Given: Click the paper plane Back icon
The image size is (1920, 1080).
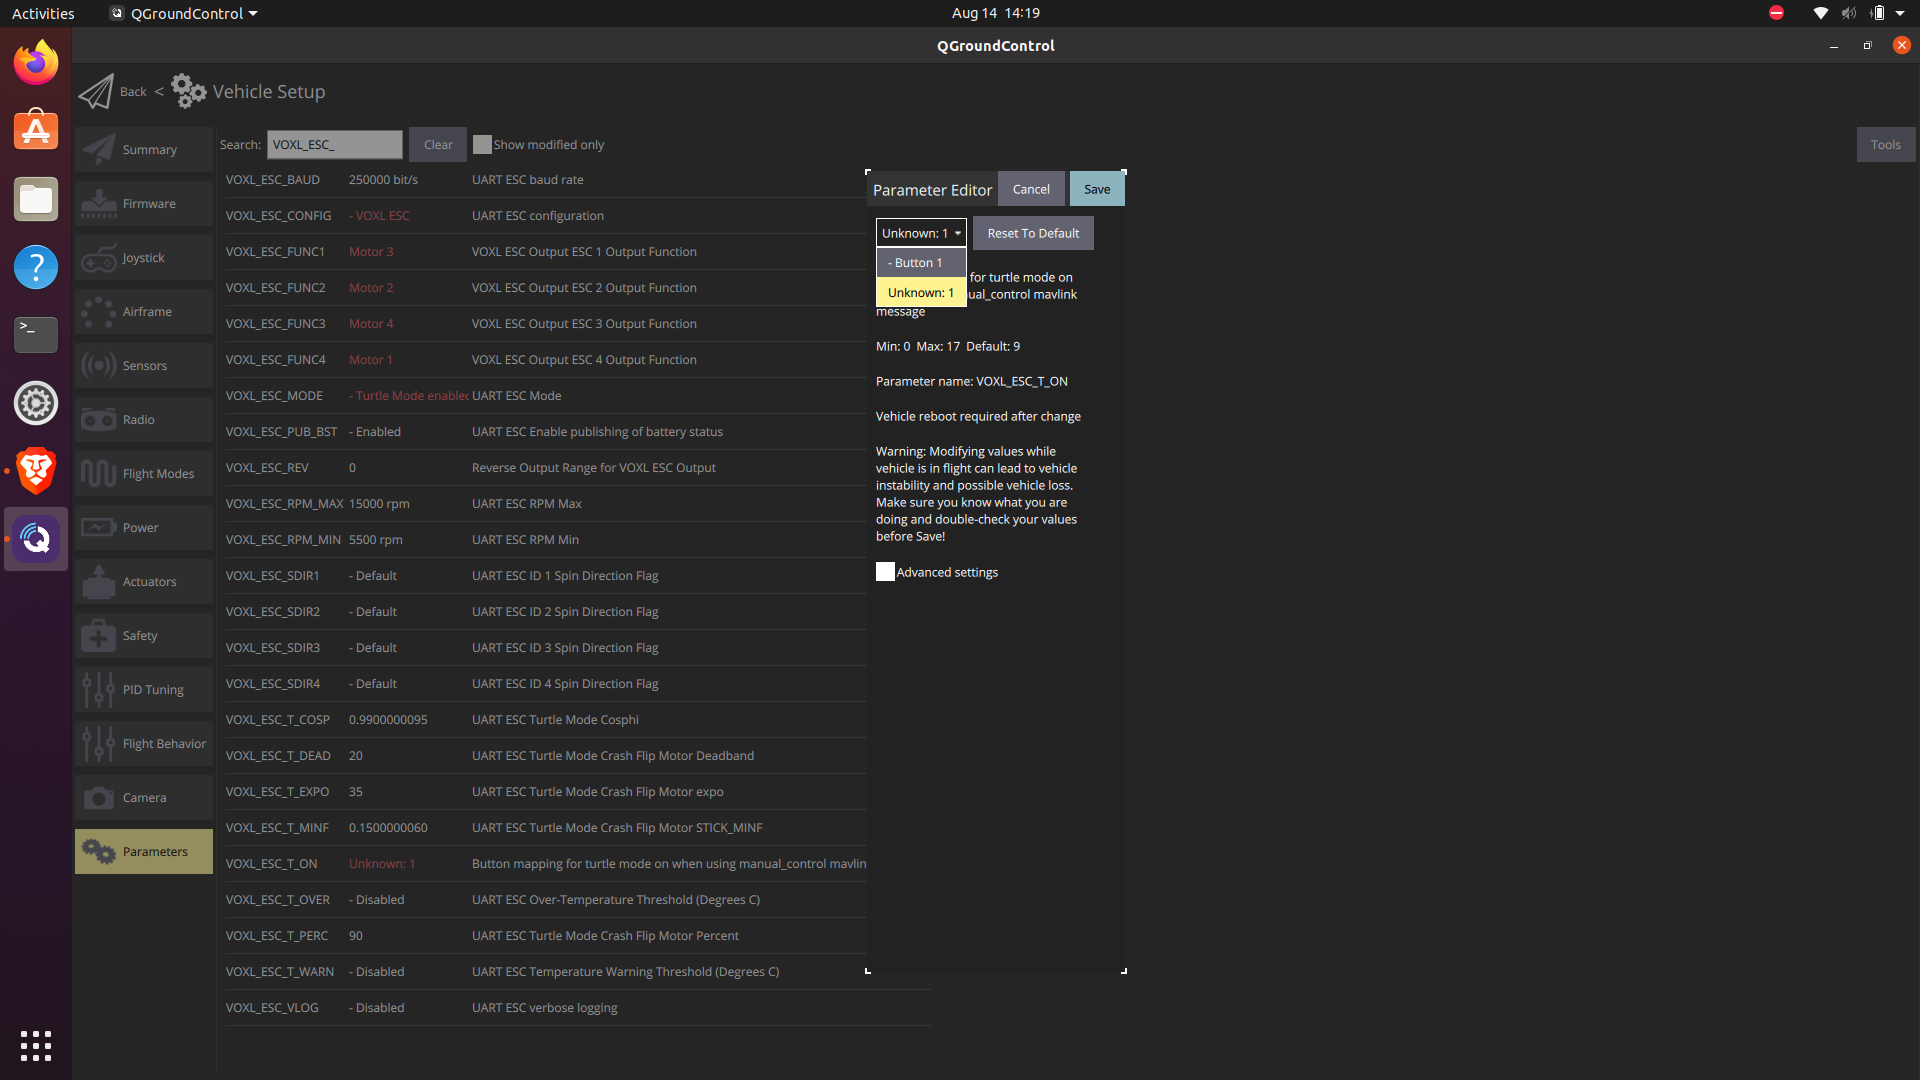Looking at the screenshot, I should pyautogui.click(x=96, y=92).
